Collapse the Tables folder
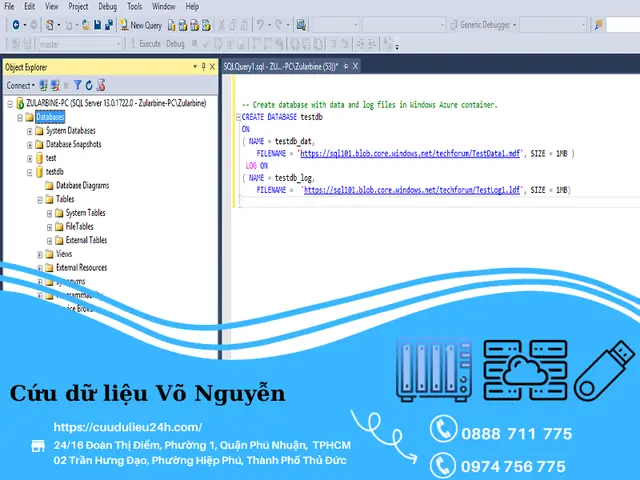 click(x=40, y=200)
